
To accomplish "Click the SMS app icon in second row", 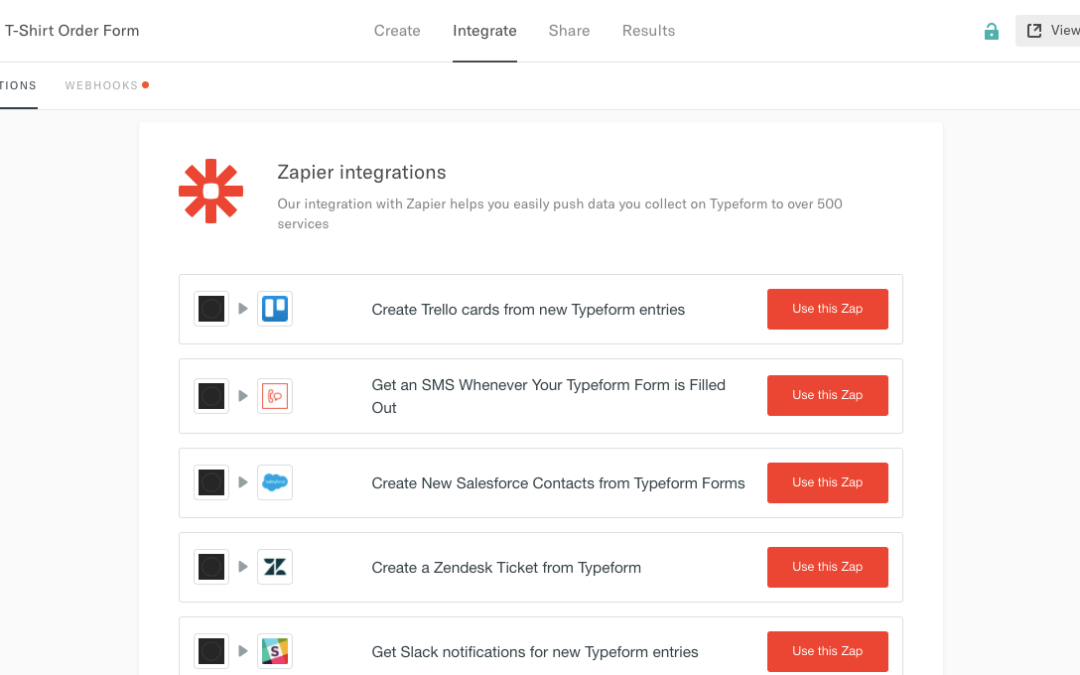I will (x=275, y=396).
